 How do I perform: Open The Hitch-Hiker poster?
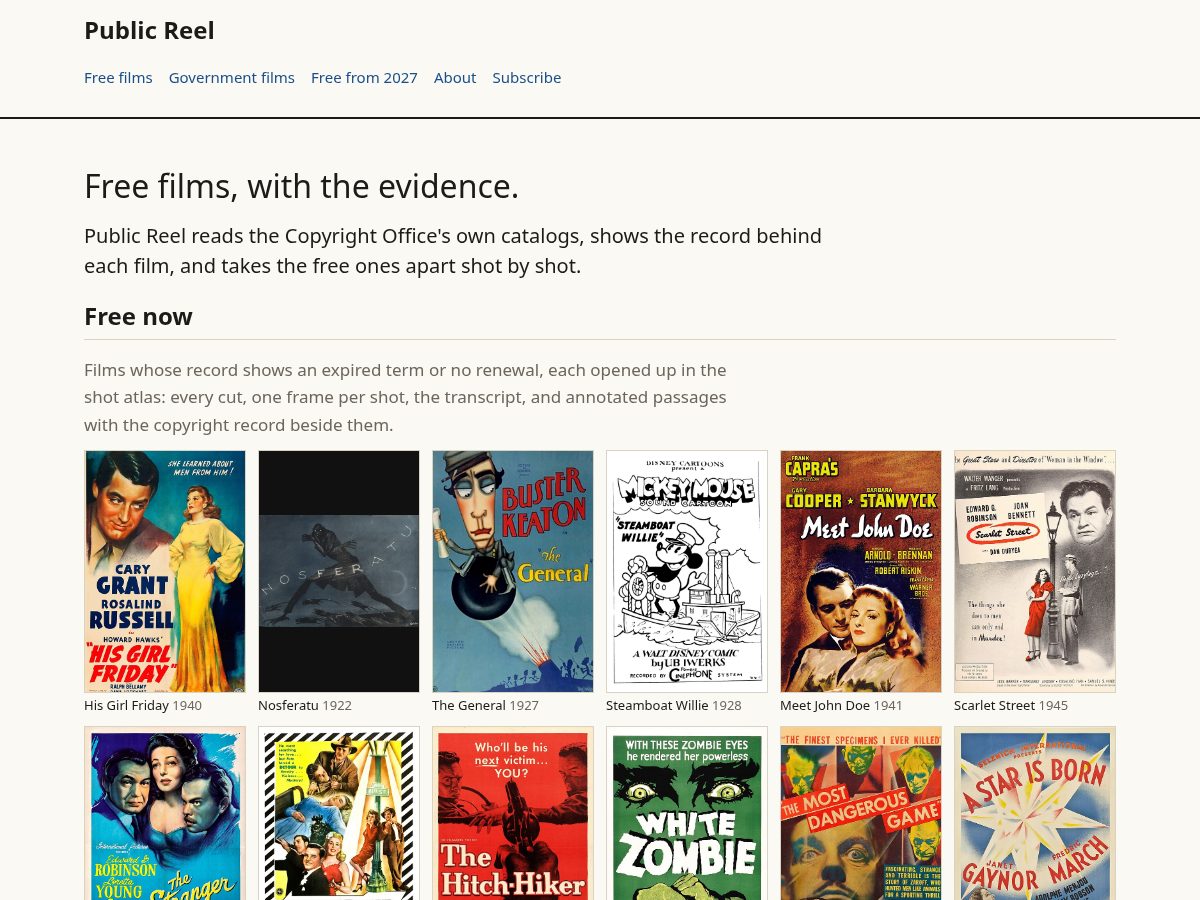pyautogui.click(x=513, y=813)
